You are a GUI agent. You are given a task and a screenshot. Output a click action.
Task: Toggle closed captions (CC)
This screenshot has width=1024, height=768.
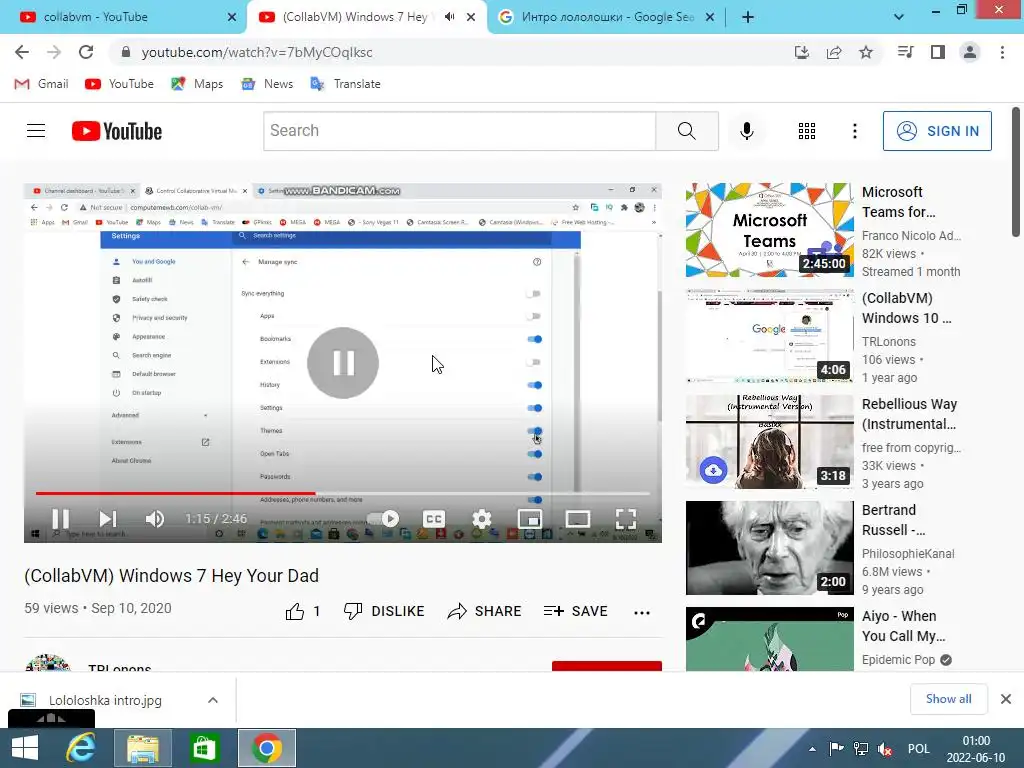[434, 519]
